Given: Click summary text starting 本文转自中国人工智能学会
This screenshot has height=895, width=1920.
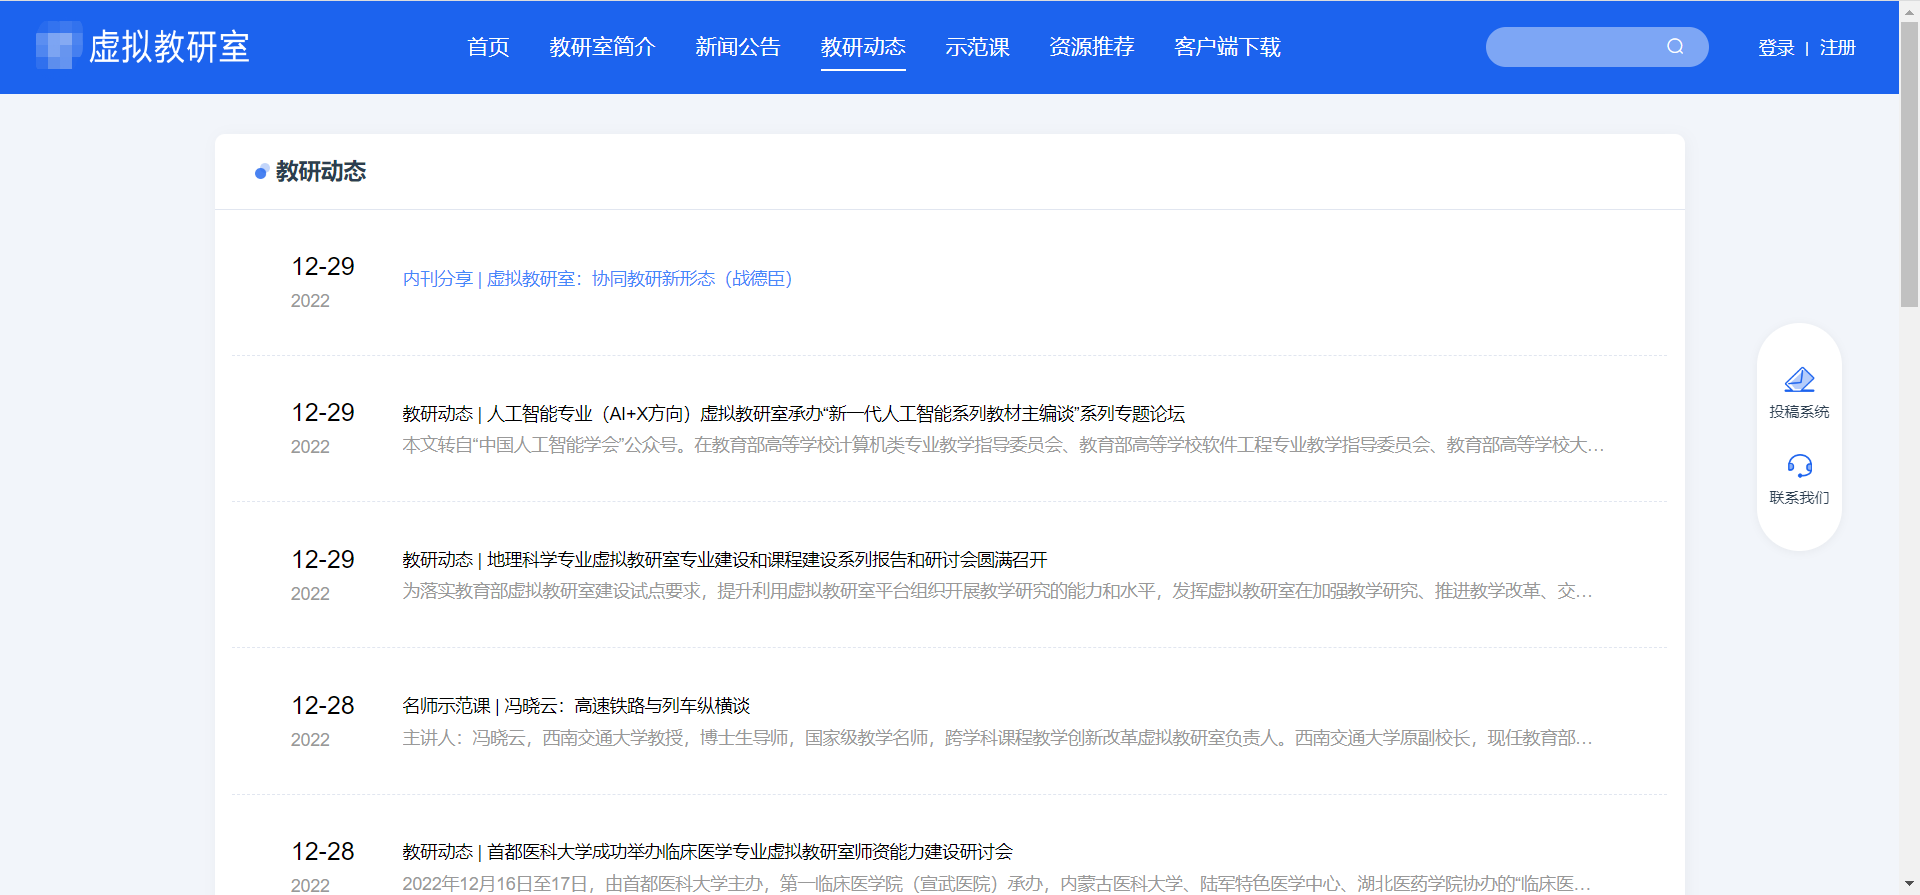Looking at the screenshot, I should tap(1003, 445).
